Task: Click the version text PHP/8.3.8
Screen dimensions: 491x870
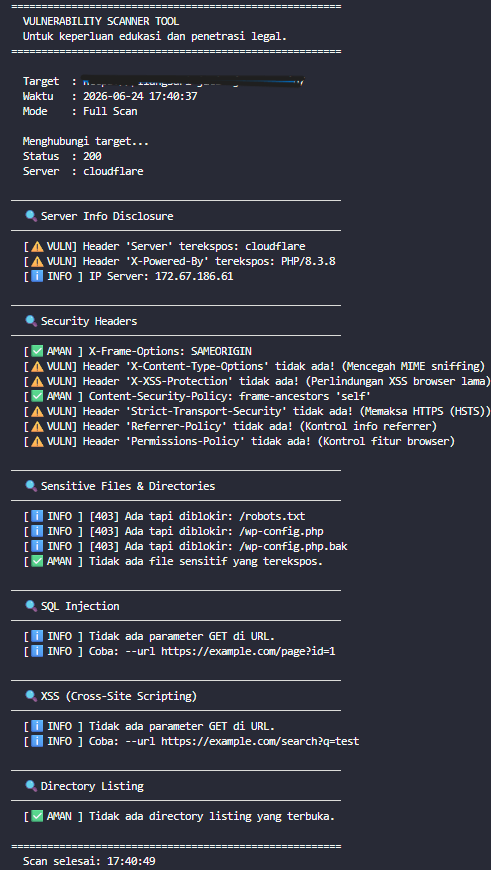Action: point(308,261)
